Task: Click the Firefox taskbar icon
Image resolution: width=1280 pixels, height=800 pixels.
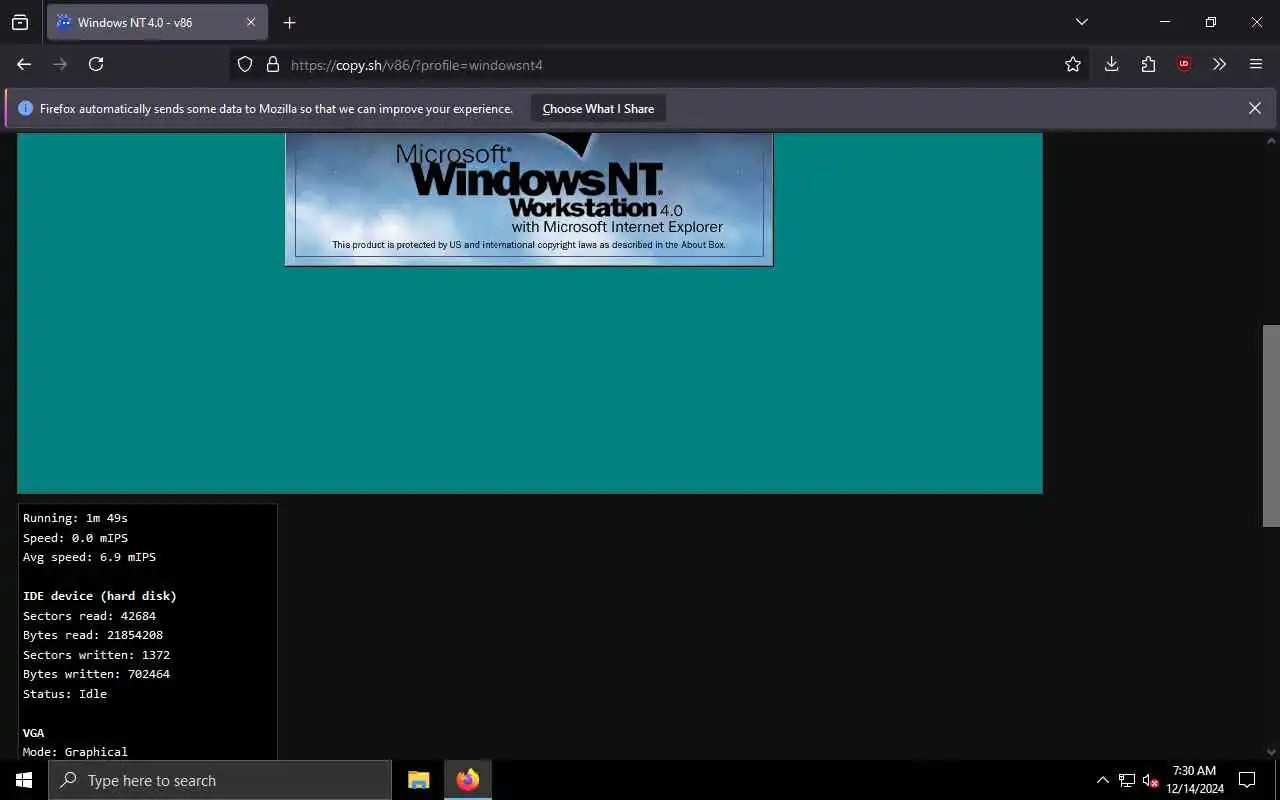Action: [x=467, y=780]
